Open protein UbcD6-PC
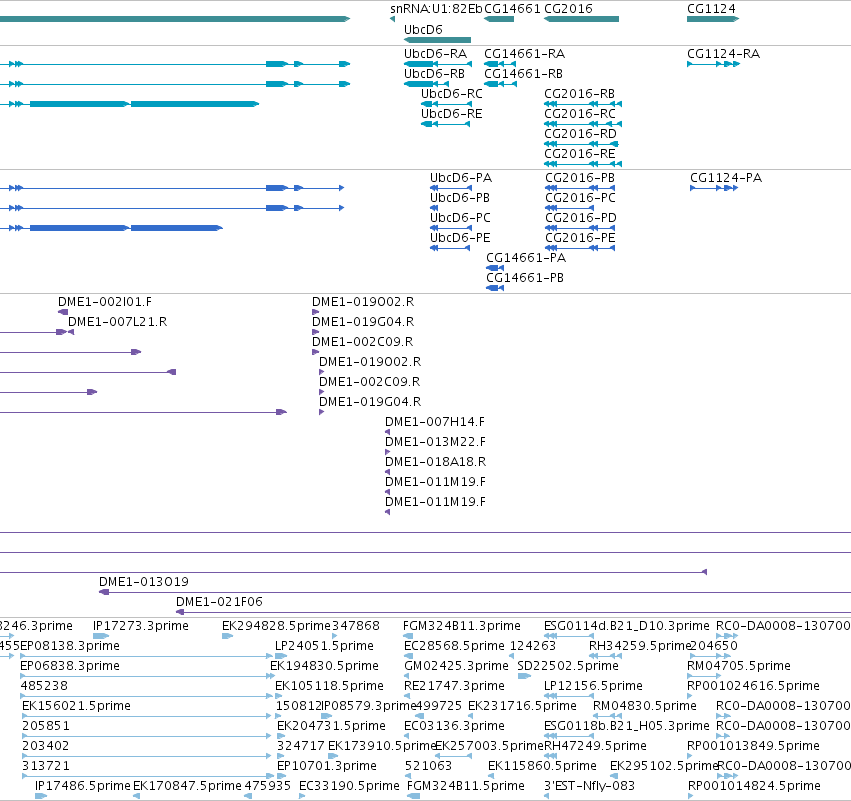Image resolution: width=851 pixels, height=801 pixels. 460,218
